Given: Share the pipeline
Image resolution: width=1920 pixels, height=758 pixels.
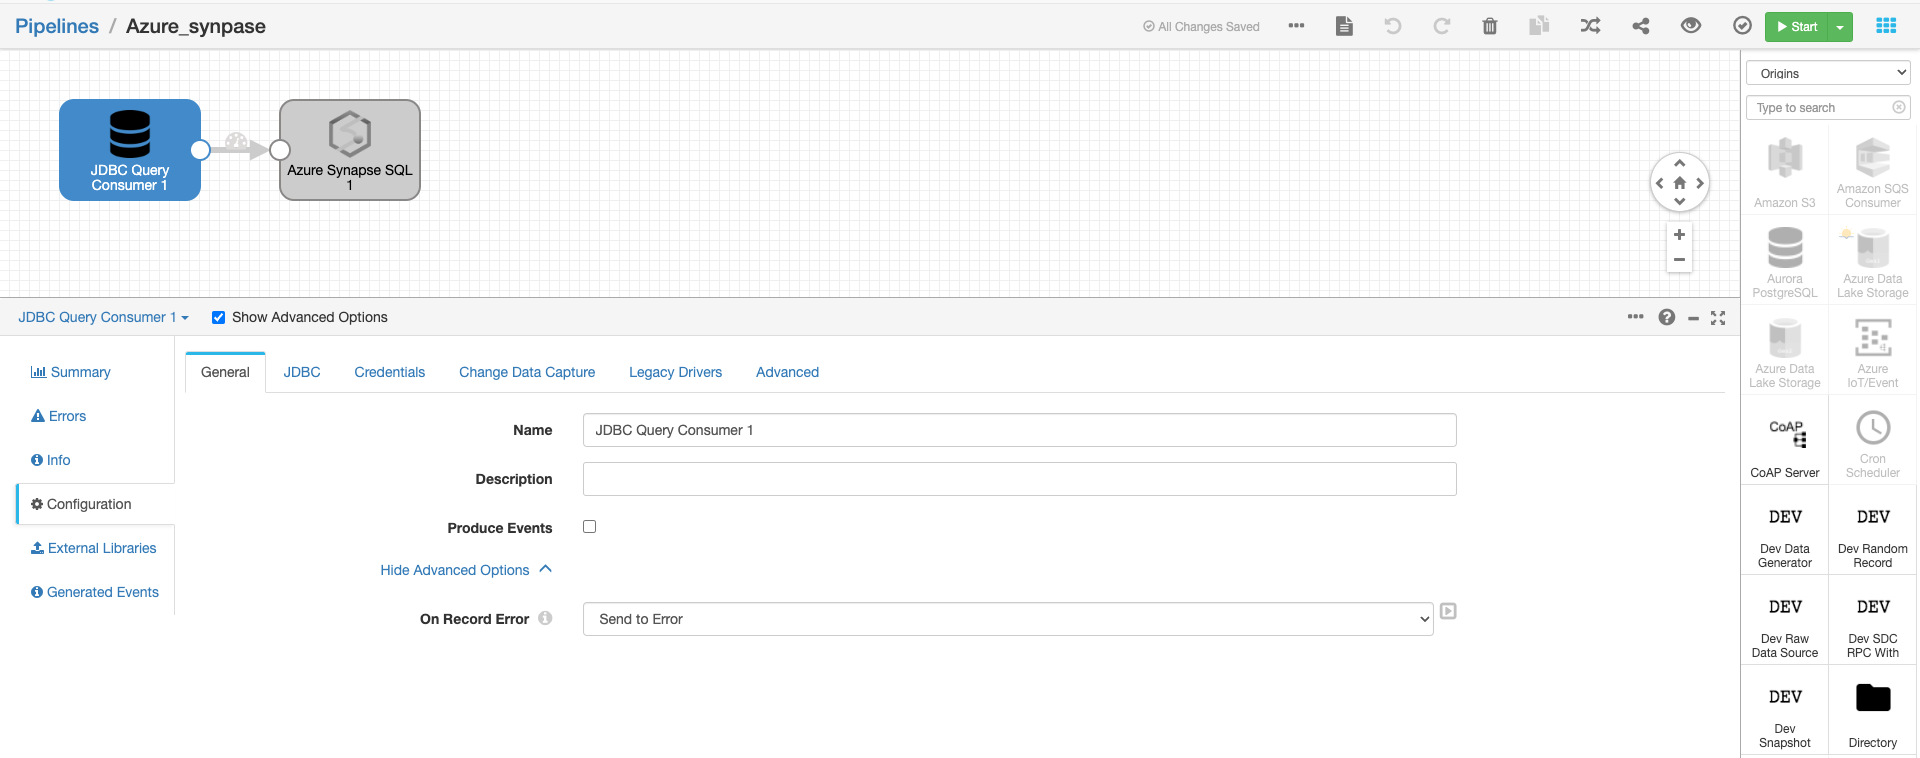Looking at the screenshot, I should [1641, 26].
